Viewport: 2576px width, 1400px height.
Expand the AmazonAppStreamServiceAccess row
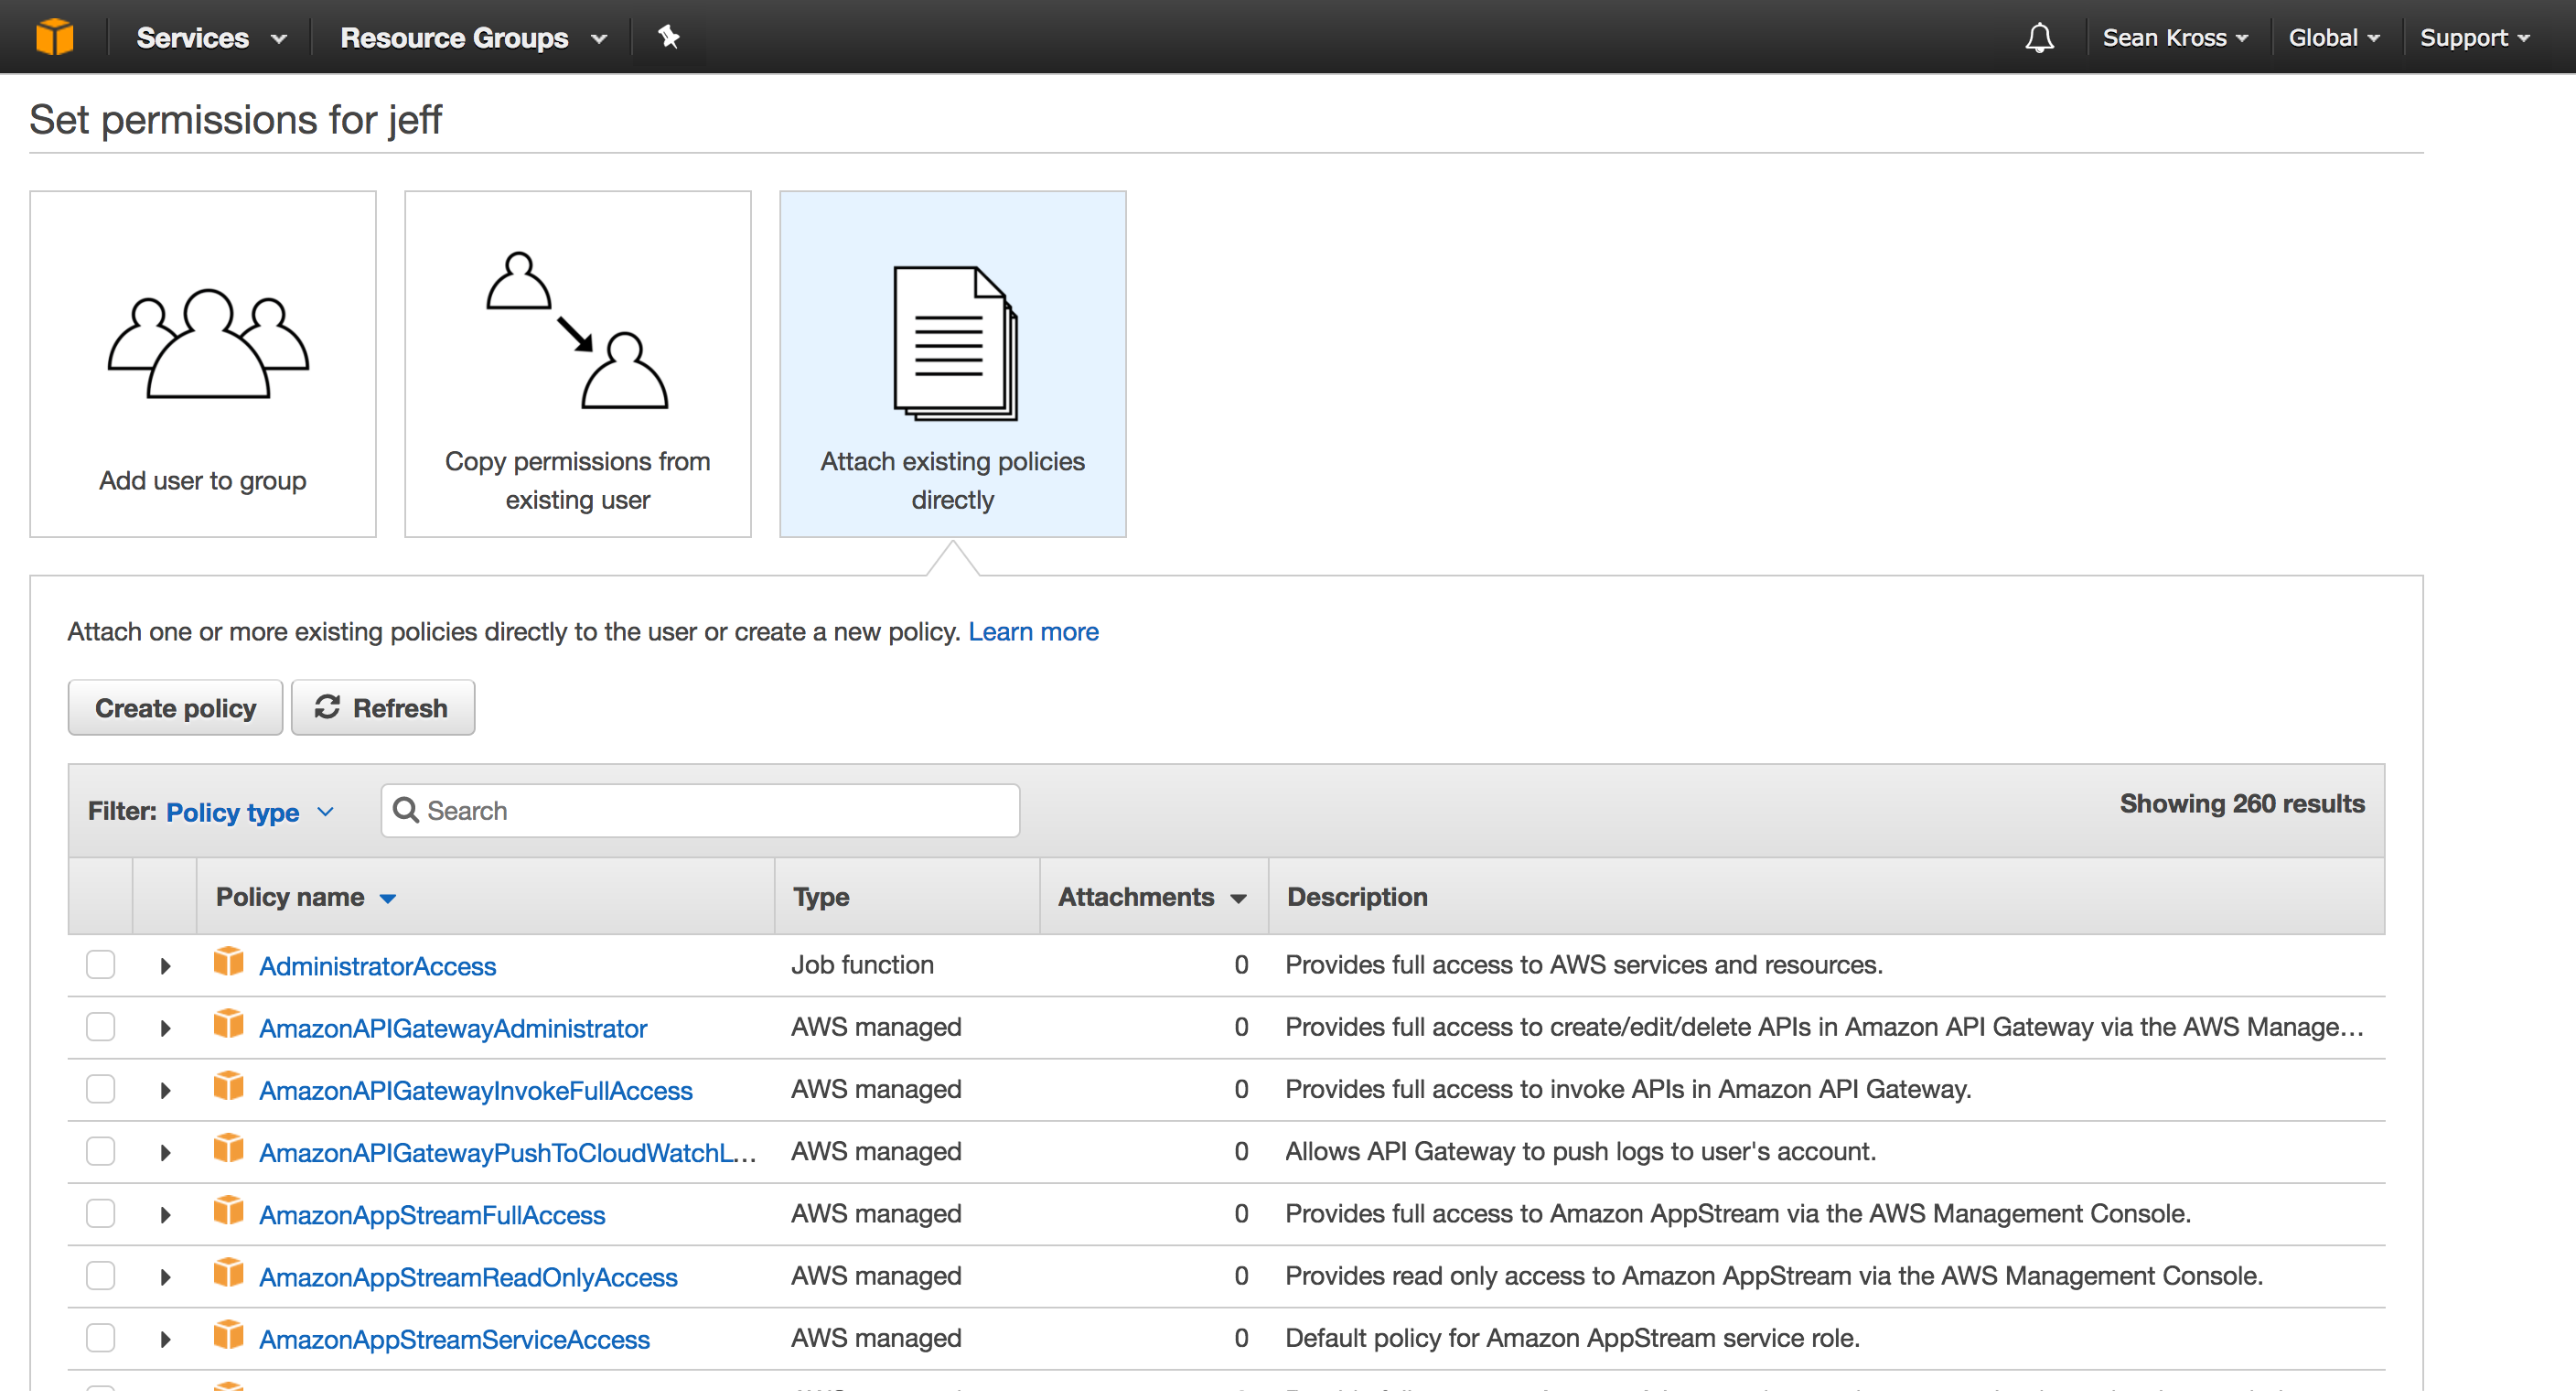(x=165, y=1339)
